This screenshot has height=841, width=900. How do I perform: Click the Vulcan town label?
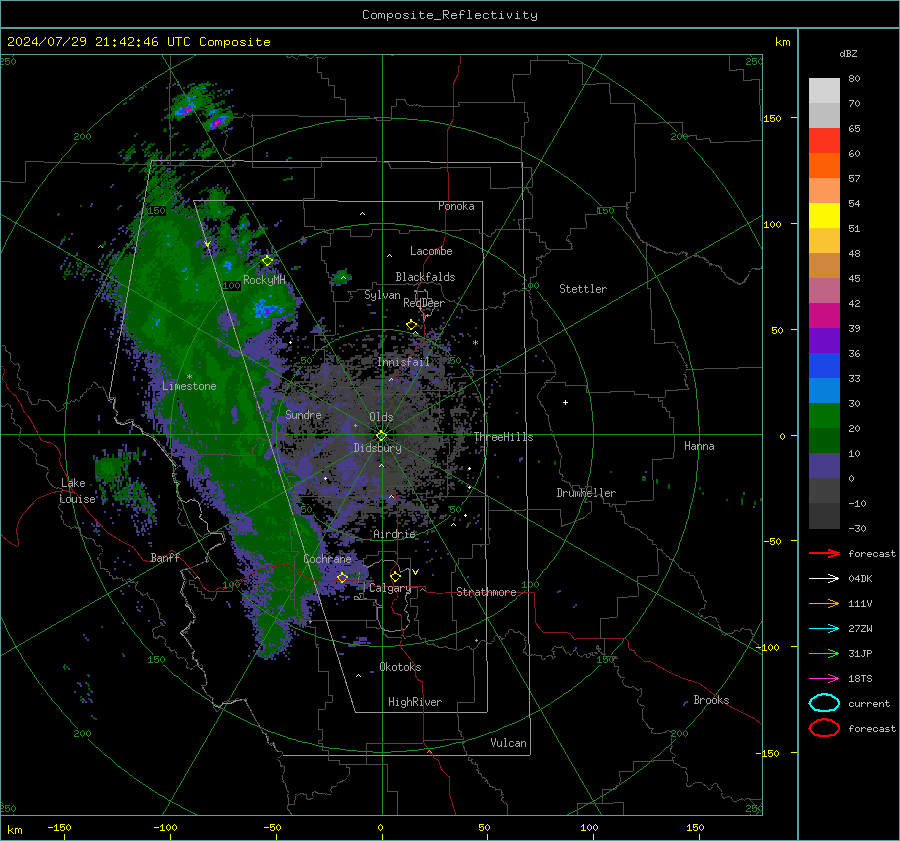(509, 743)
